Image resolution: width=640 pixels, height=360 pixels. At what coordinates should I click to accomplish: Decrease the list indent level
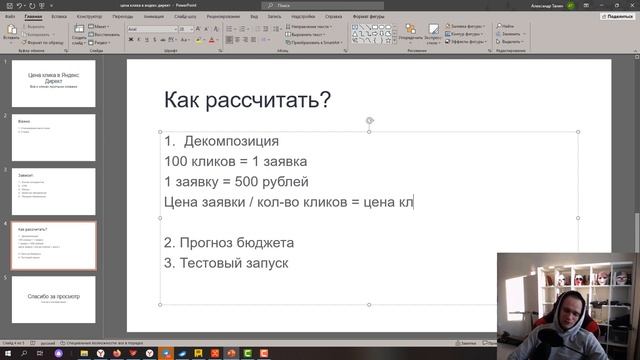point(258,29)
